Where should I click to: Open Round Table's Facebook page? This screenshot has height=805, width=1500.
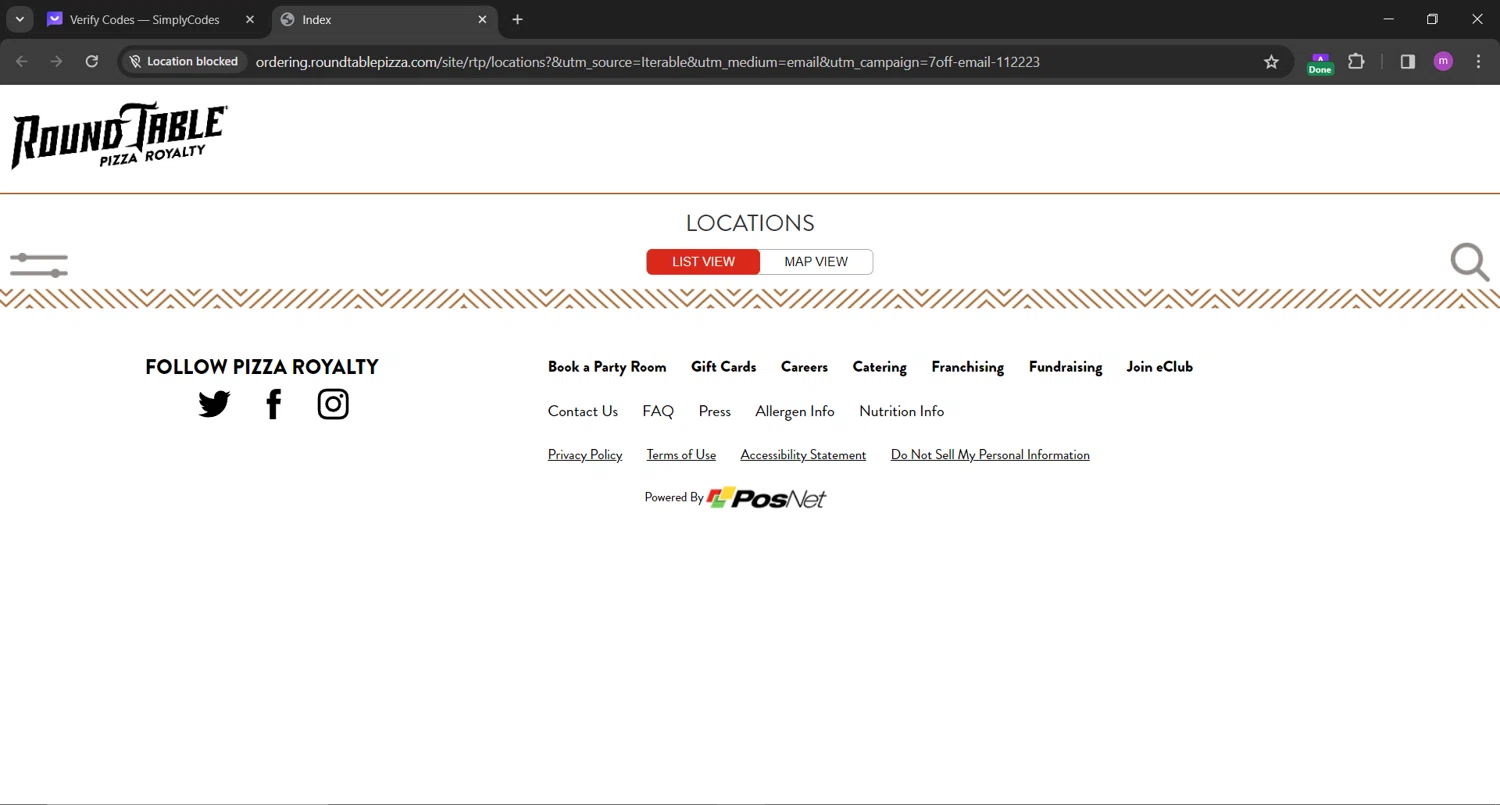click(x=274, y=404)
